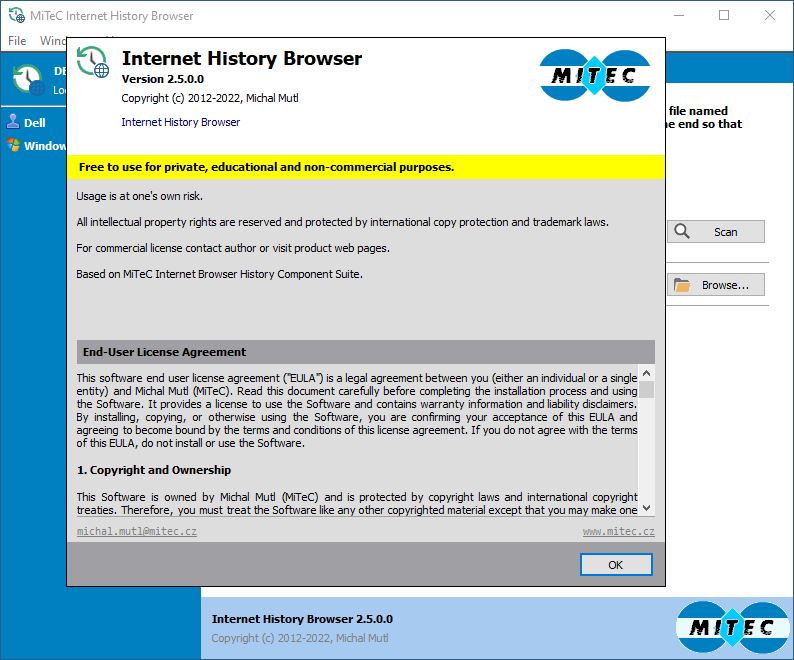Click 'Internet History Browser 2.5.0.0' footer text
Image resolution: width=794 pixels, height=660 pixels.
click(x=302, y=619)
